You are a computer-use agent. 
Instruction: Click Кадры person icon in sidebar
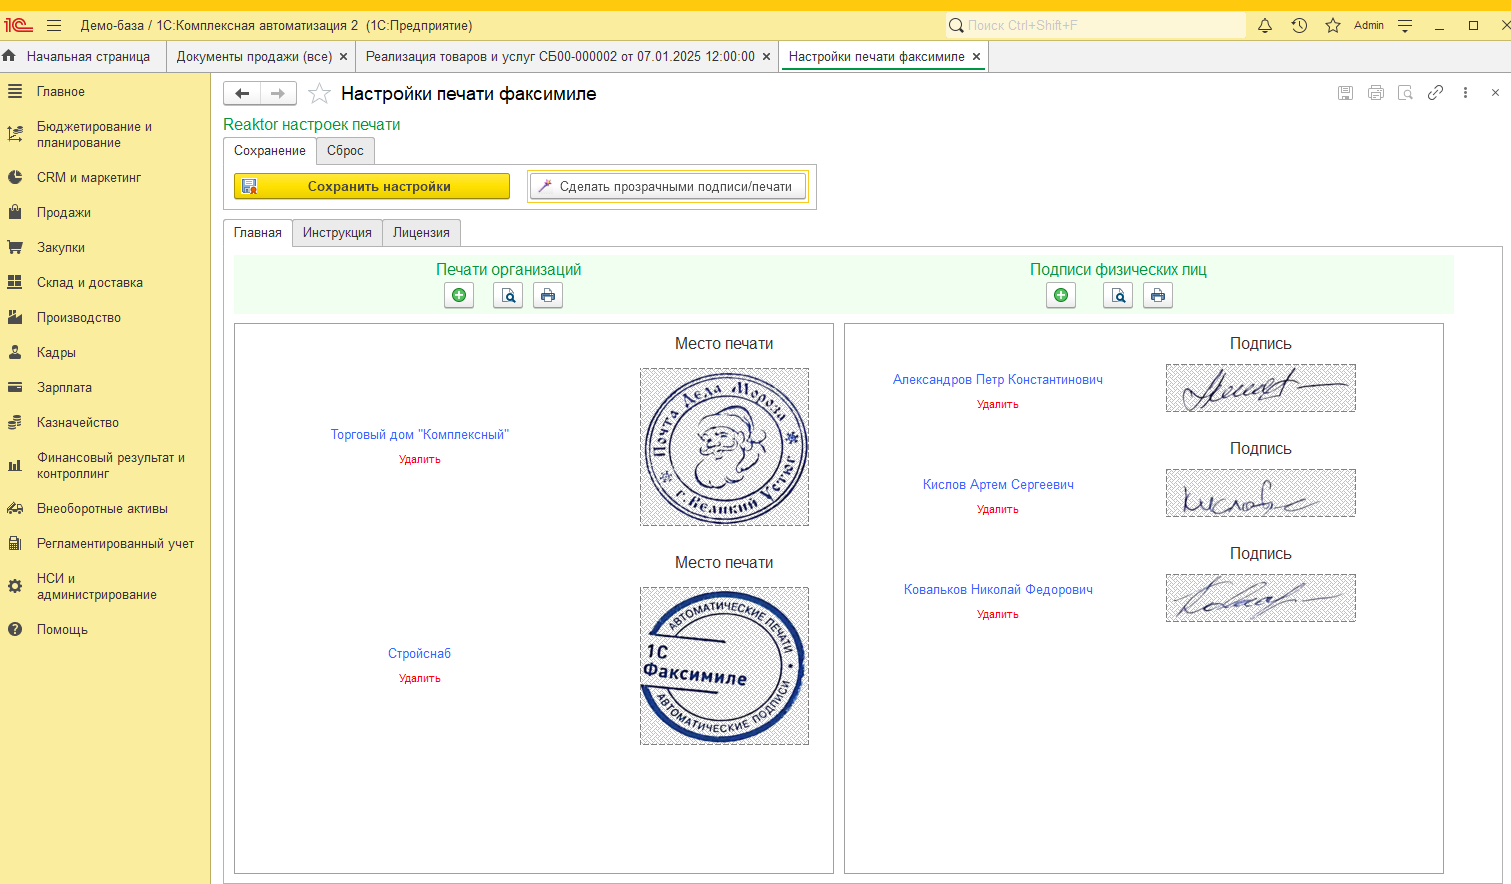pos(15,353)
